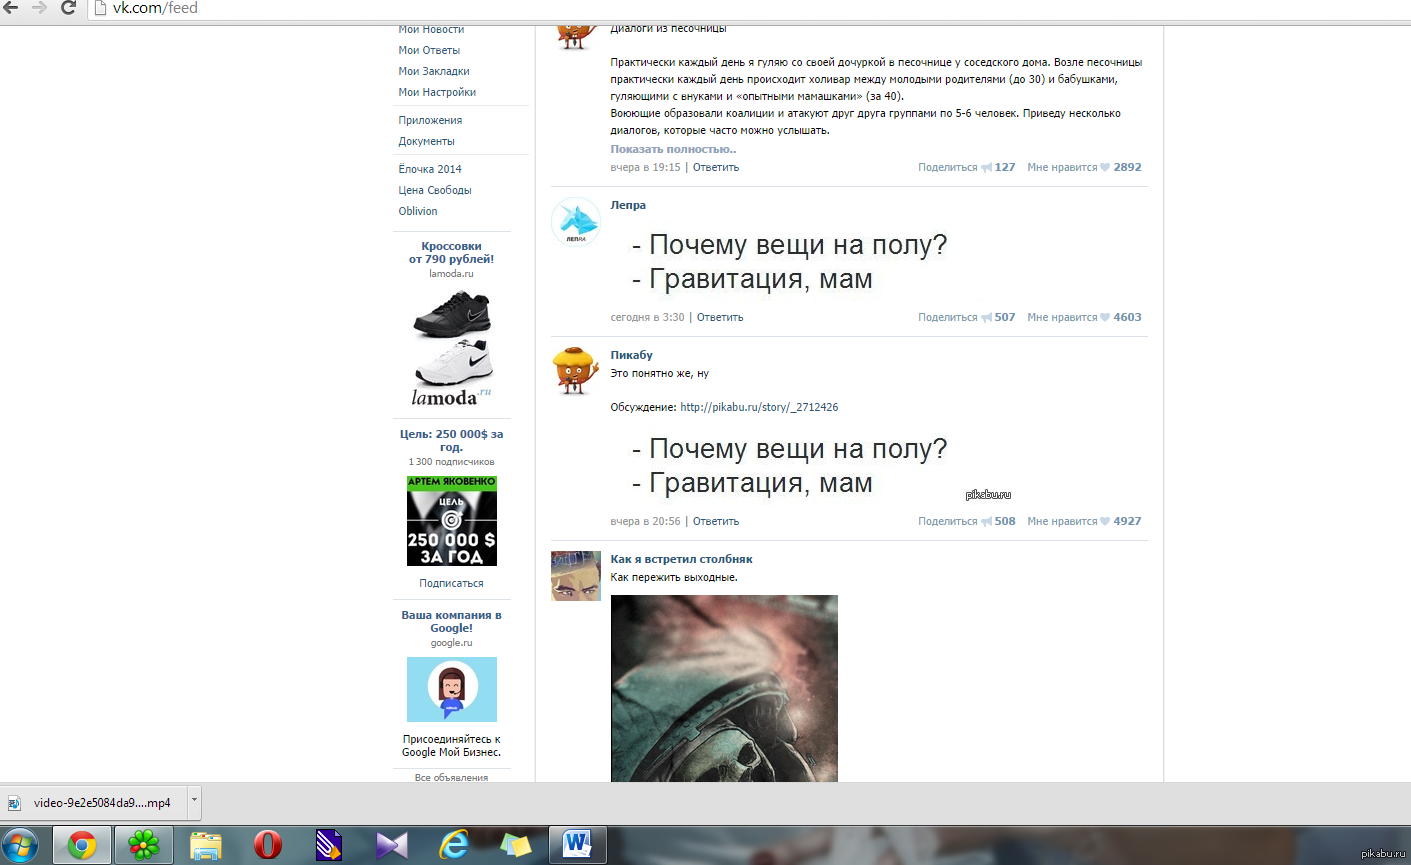Viewport: 1411px width, 865px height.
Task: Open Internet Explorer from the taskbar
Action: (x=454, y=845)
